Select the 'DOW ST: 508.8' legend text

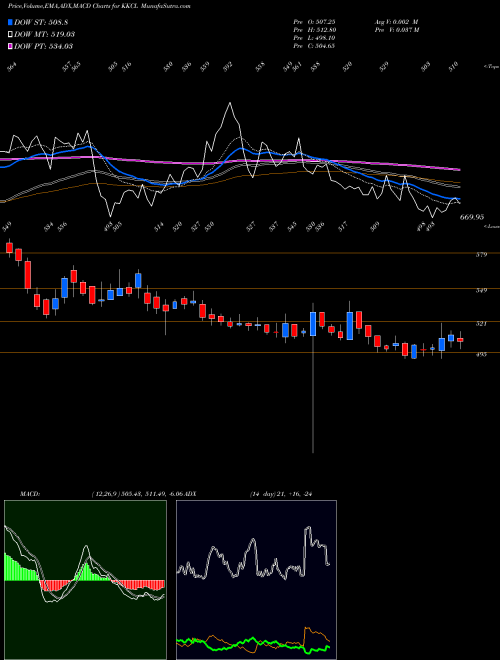tap(41, 22)
